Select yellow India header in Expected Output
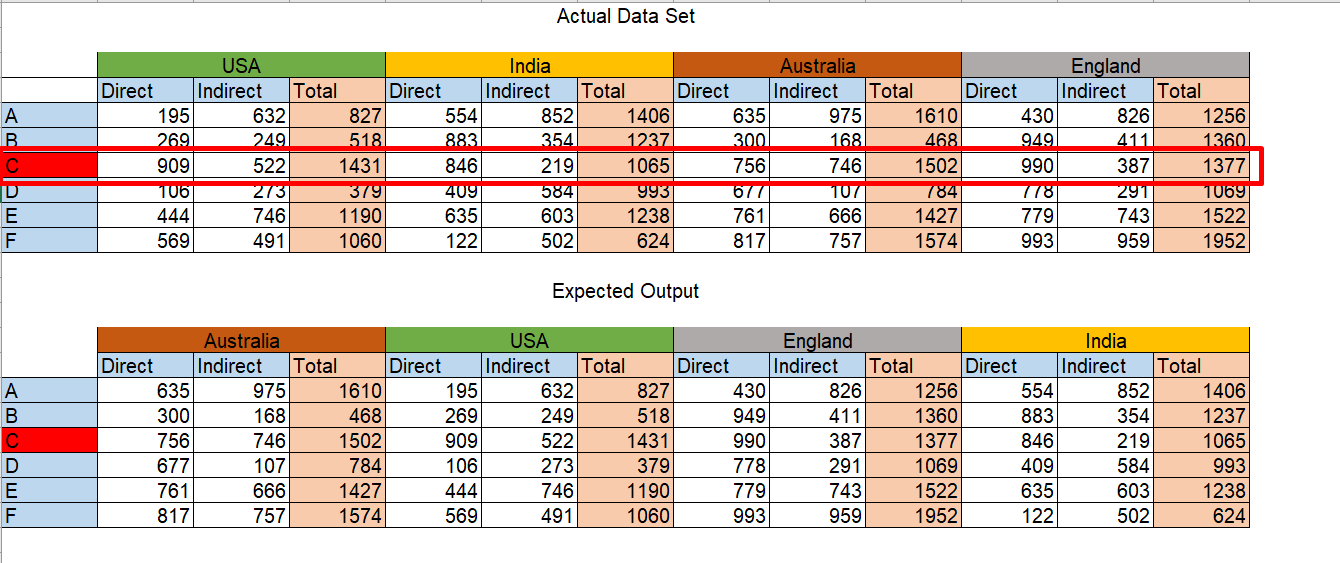The height and width of the screenshot is (563, 1340). point(1105,340)
